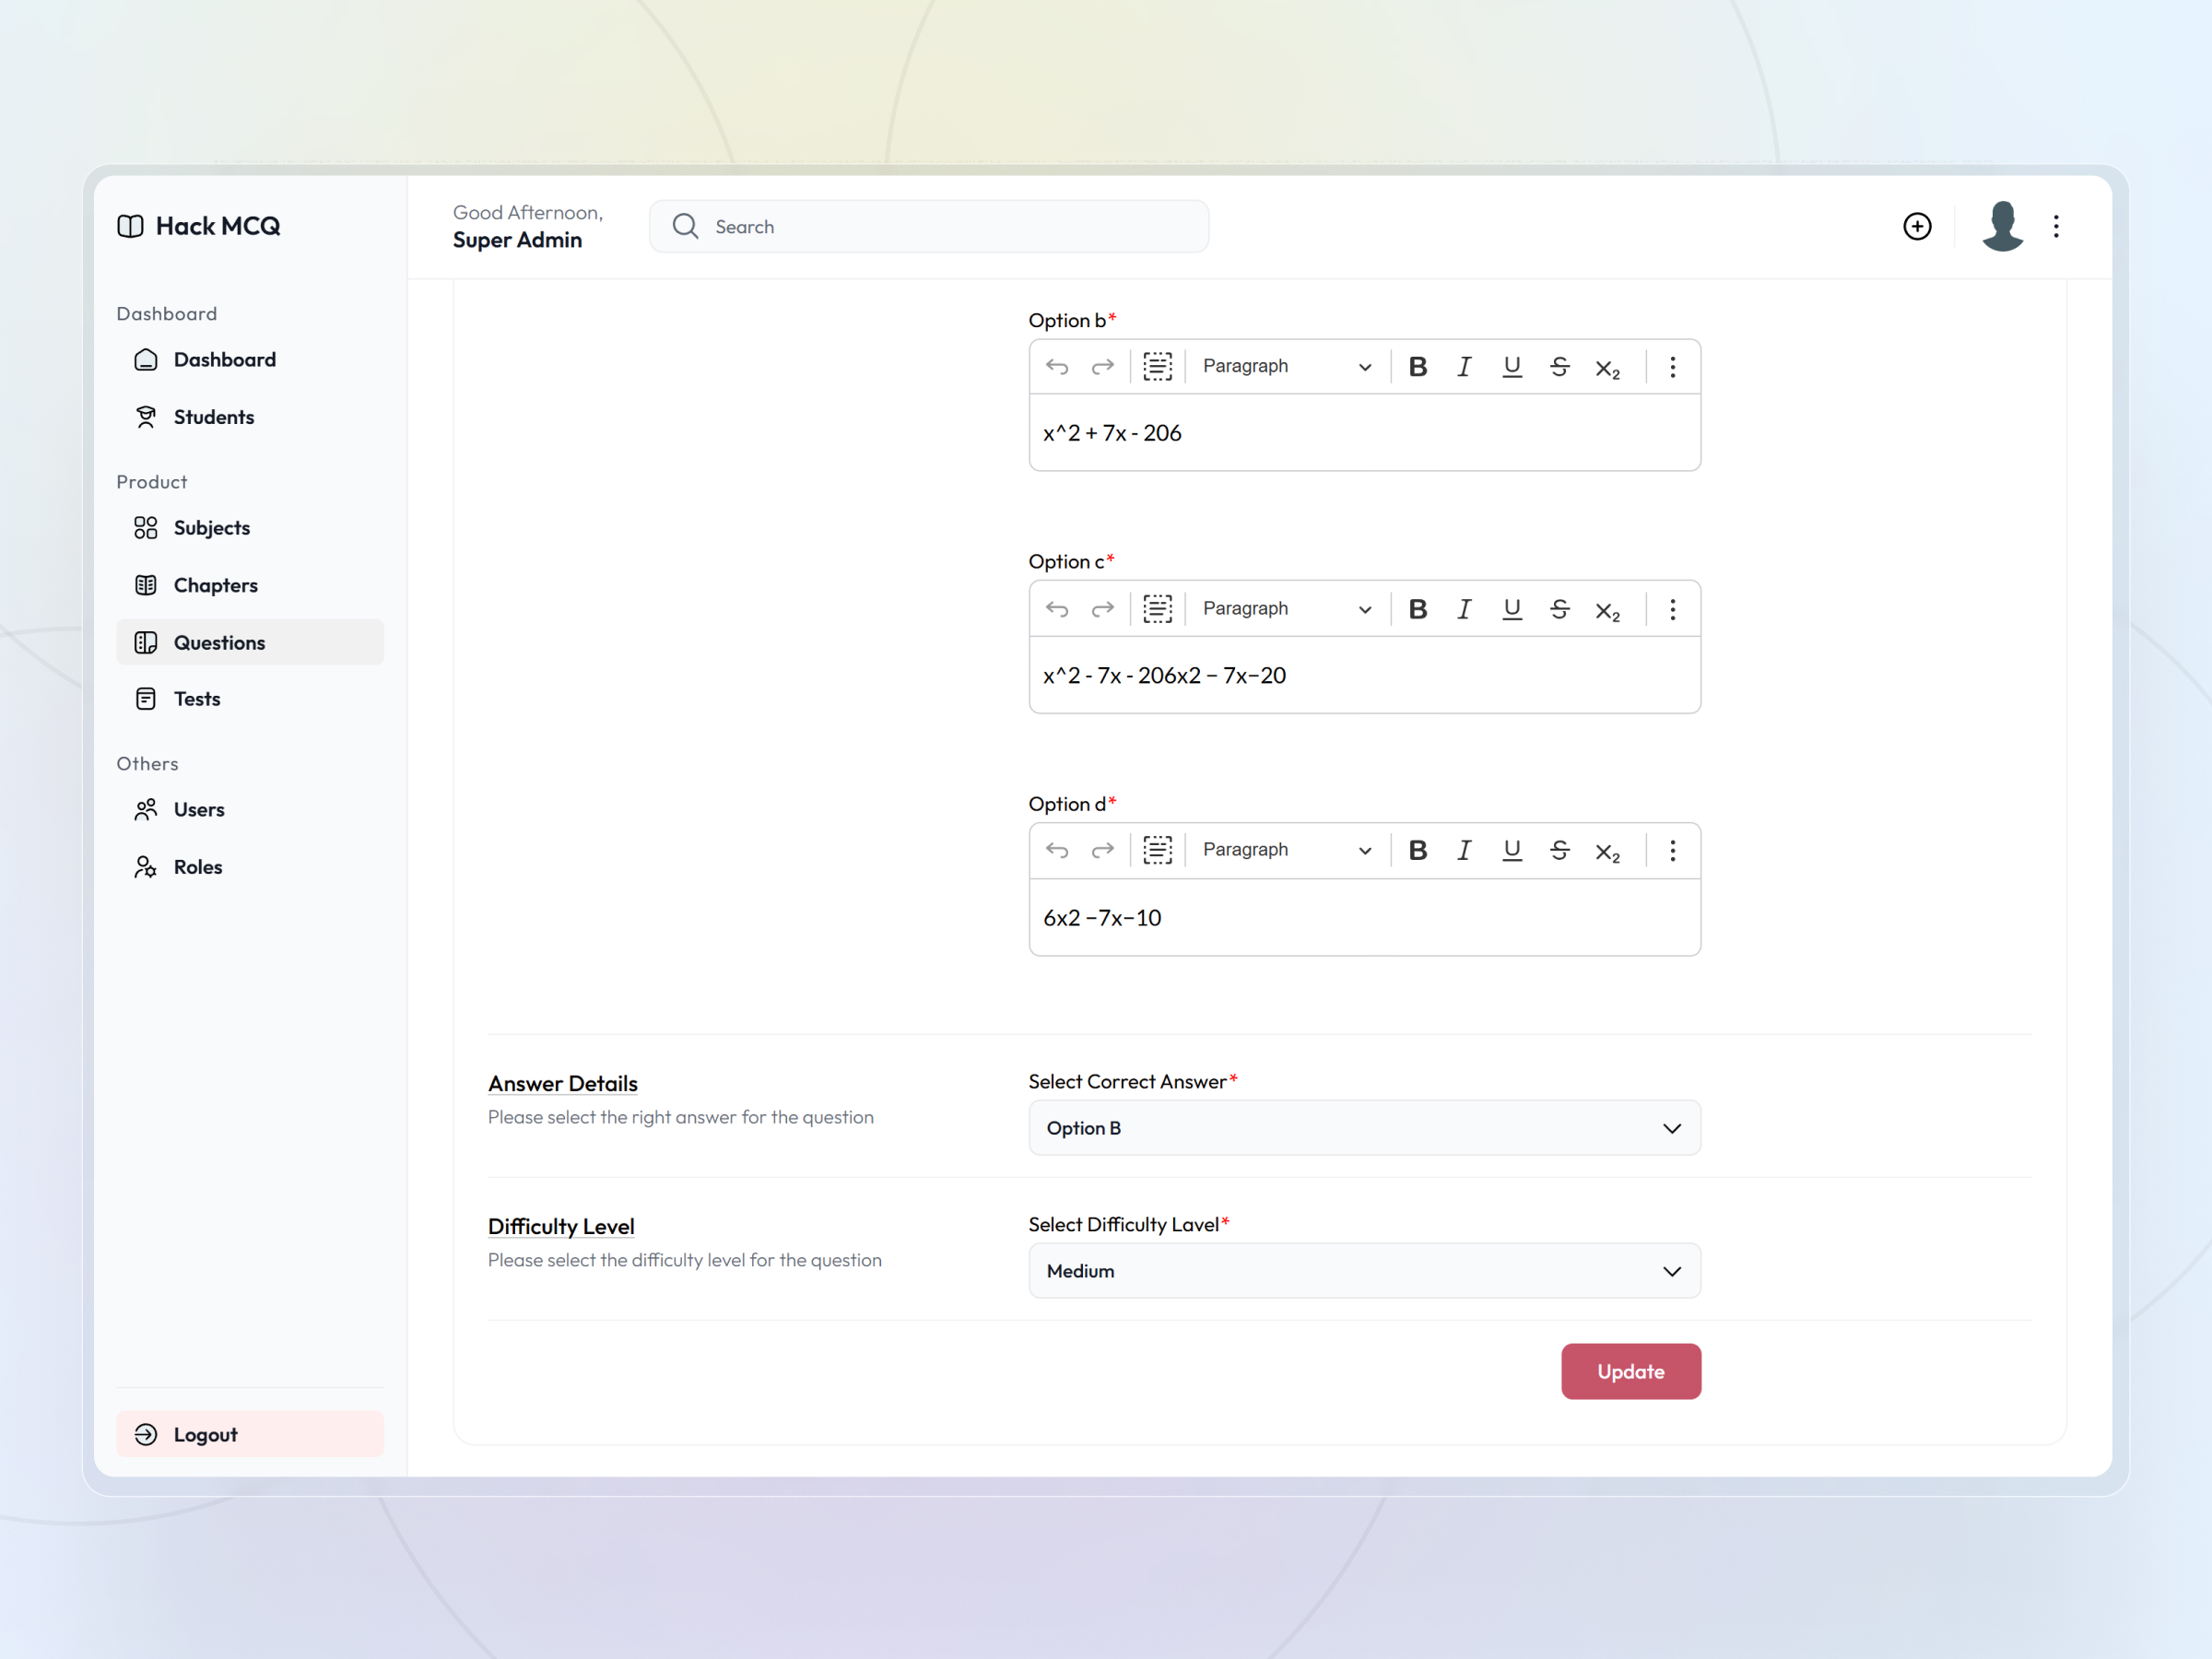
Task: Redo changes in the Option c editor
Action: pos(1103,608)
